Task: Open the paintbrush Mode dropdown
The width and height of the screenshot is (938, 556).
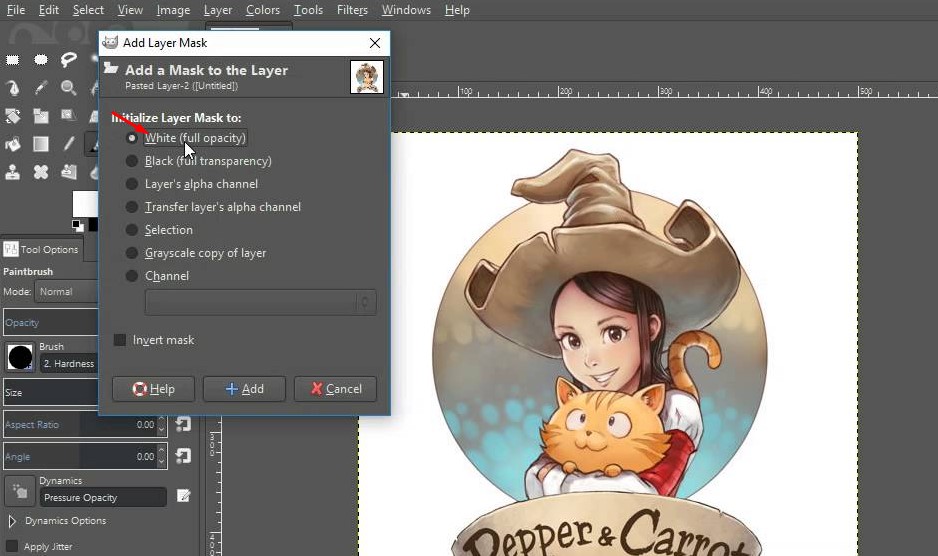Action: (66, 292)
